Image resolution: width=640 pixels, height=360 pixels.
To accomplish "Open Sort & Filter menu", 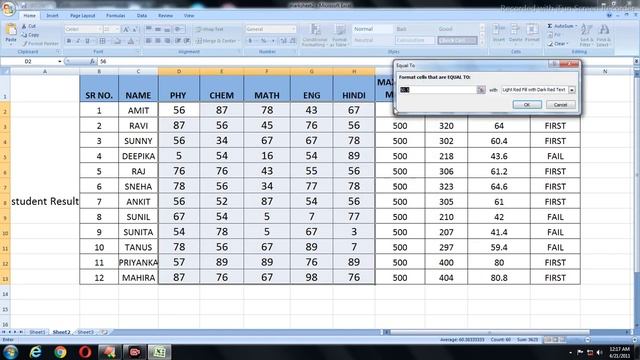I will pos(586,35).
